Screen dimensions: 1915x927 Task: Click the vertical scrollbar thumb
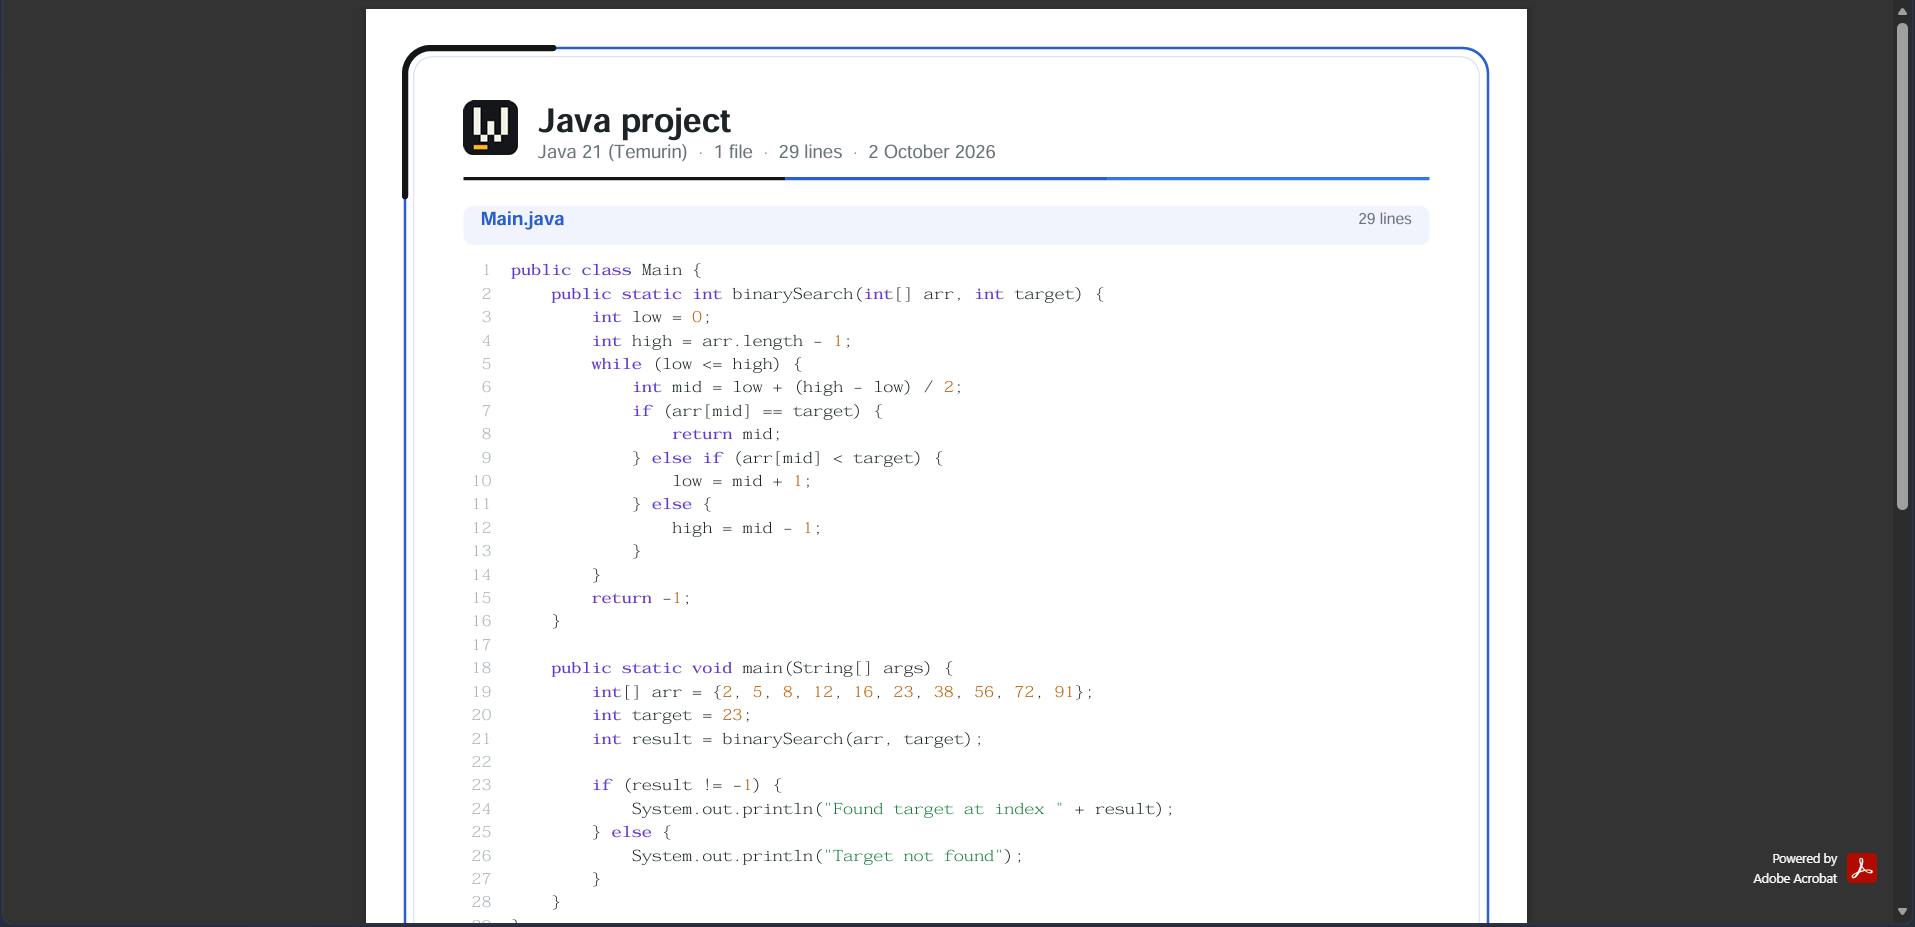tap(1902, 267)
